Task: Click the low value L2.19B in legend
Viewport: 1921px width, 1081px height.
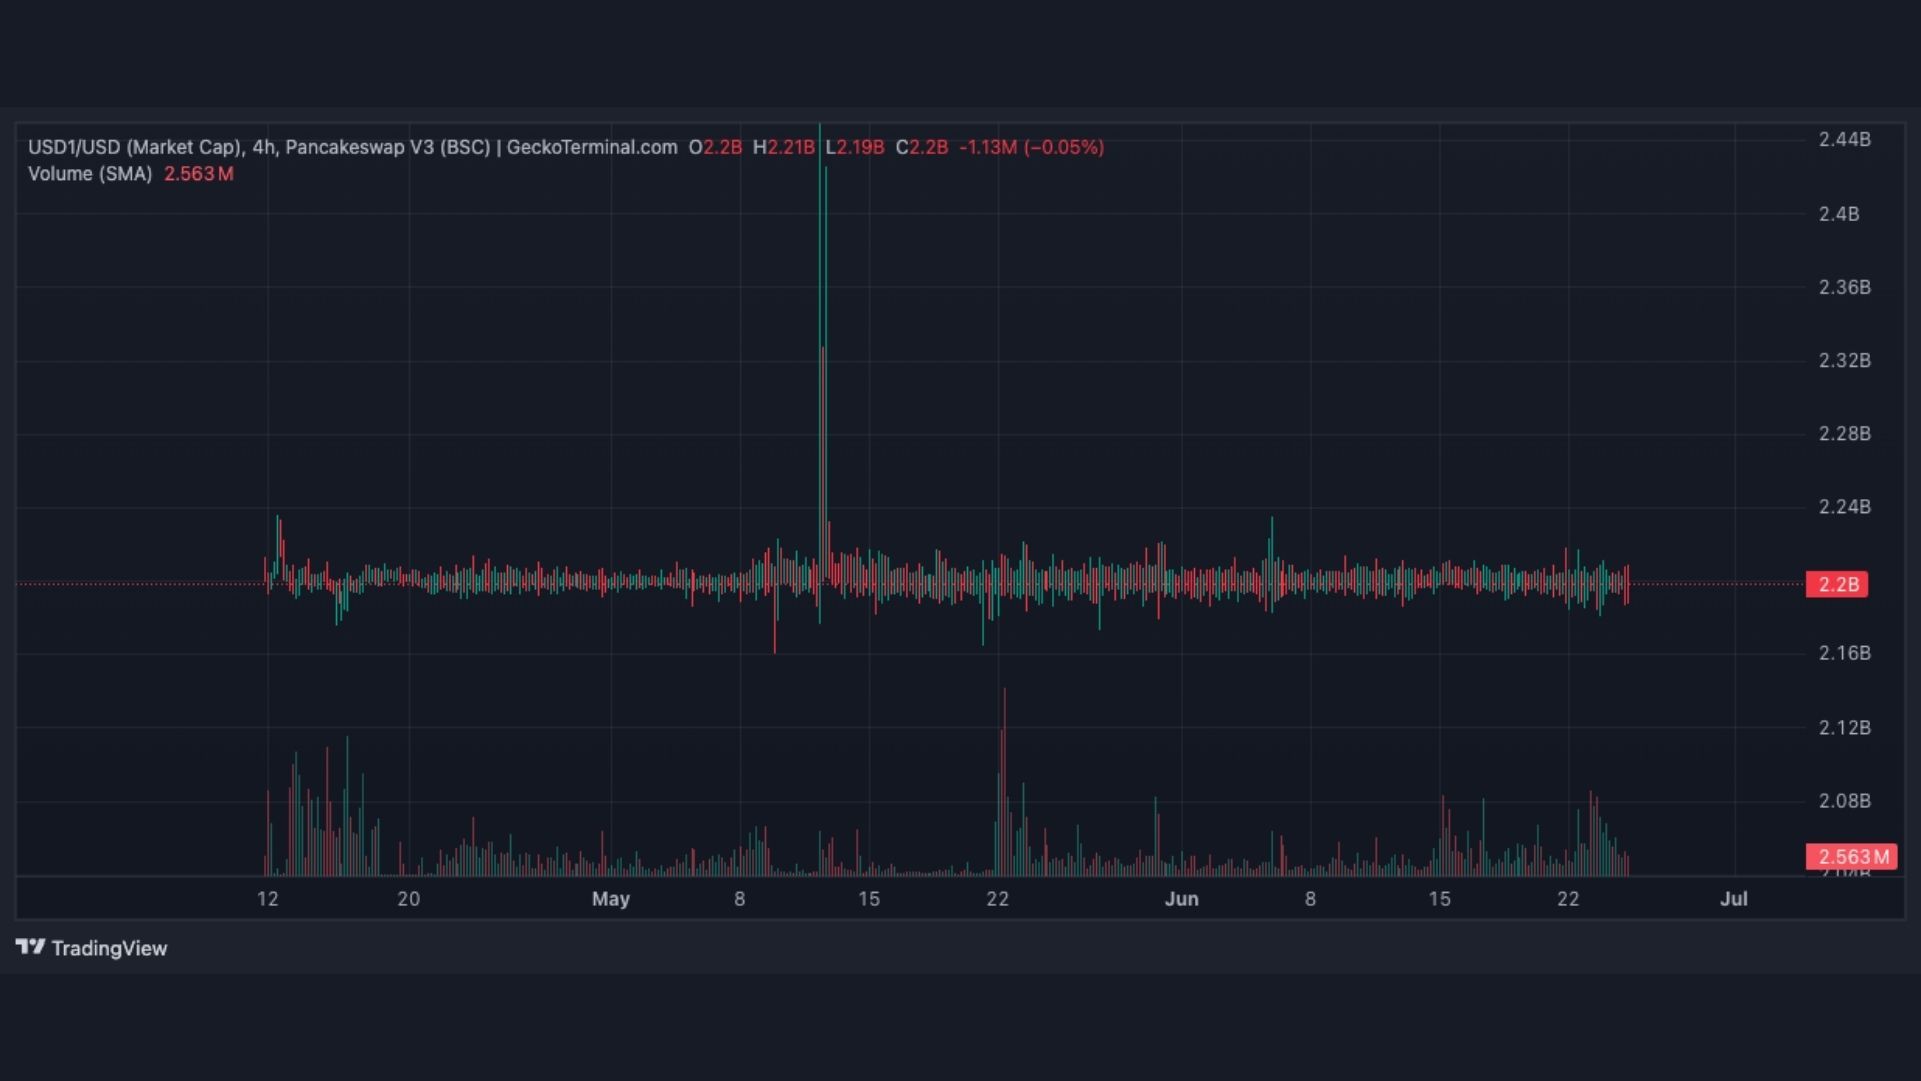Action: pos(855,147)
